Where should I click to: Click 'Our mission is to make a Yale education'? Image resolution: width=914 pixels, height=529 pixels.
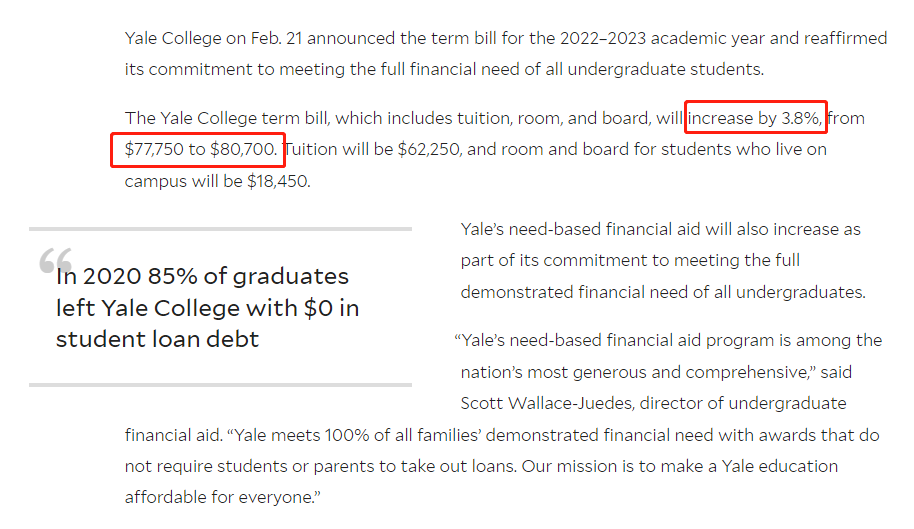[x=680, y=466]
